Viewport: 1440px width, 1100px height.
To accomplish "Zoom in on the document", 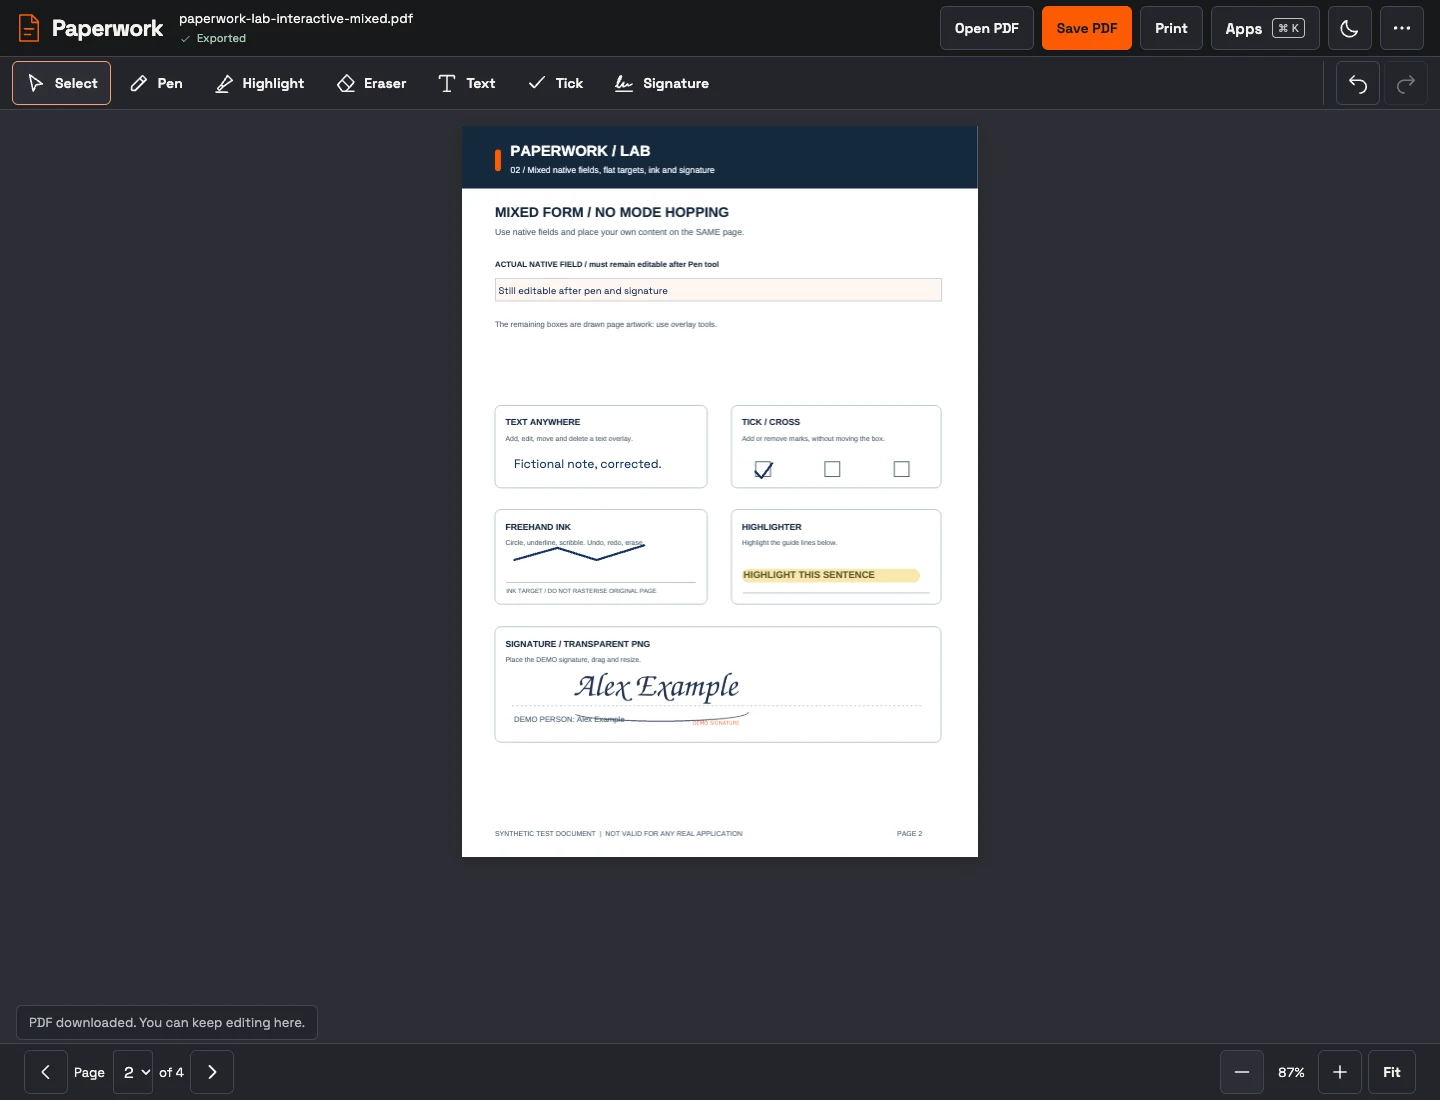I will coord(1340,1072).
